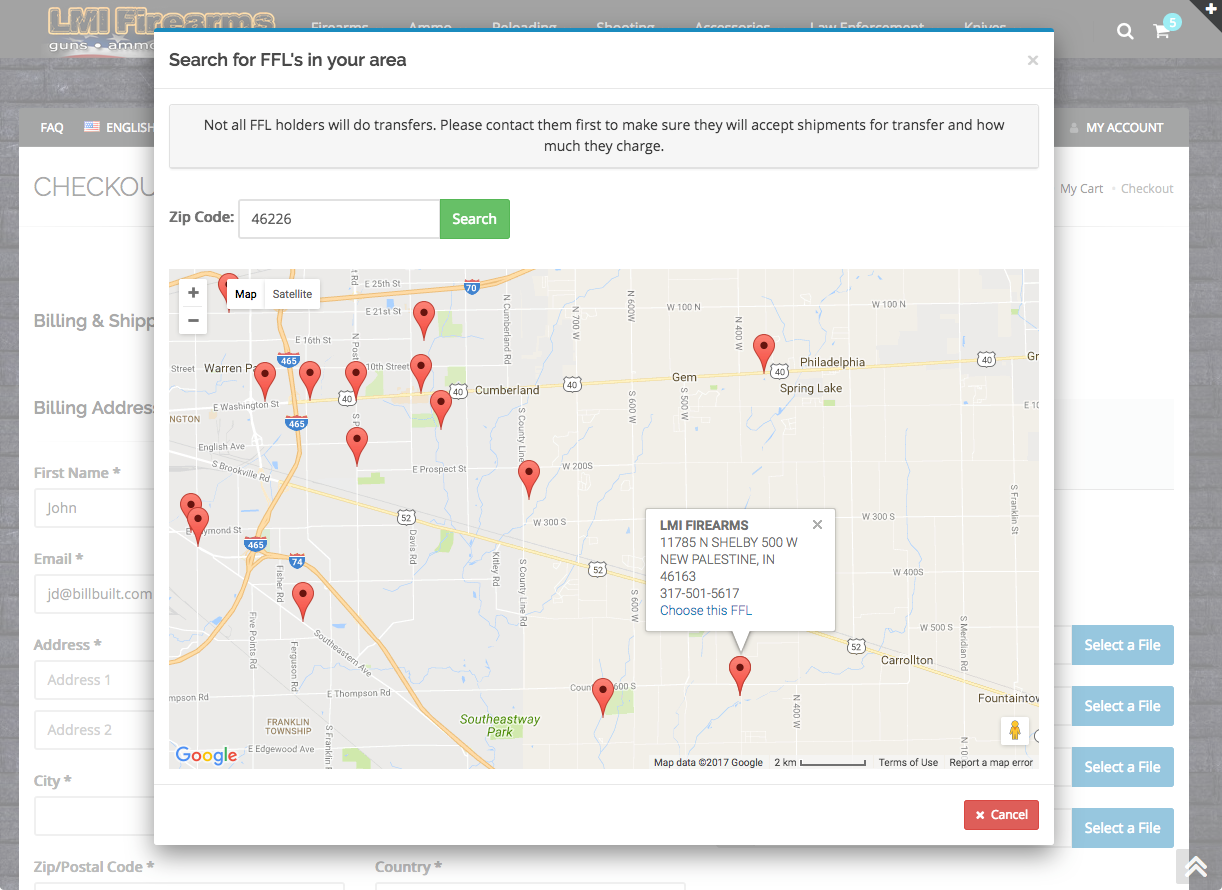Select the map pin near W 200S

529,478
